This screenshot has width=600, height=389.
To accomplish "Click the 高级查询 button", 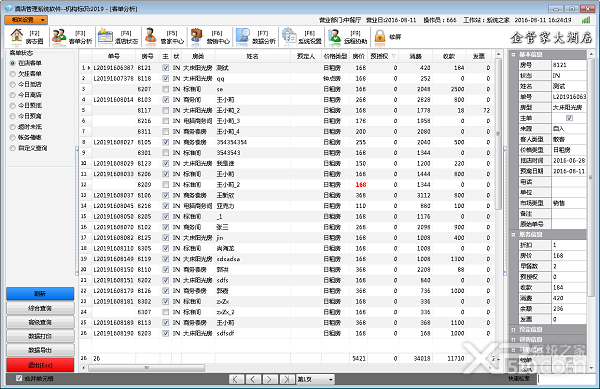I will point(40,322).
